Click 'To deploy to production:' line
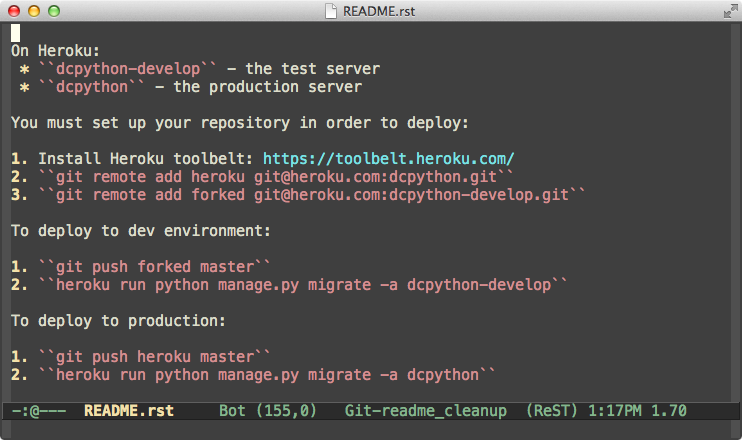 tap(118, 321)
